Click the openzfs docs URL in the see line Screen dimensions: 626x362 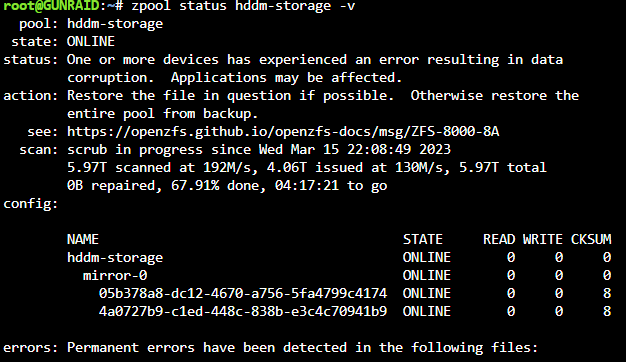[283, 132]
